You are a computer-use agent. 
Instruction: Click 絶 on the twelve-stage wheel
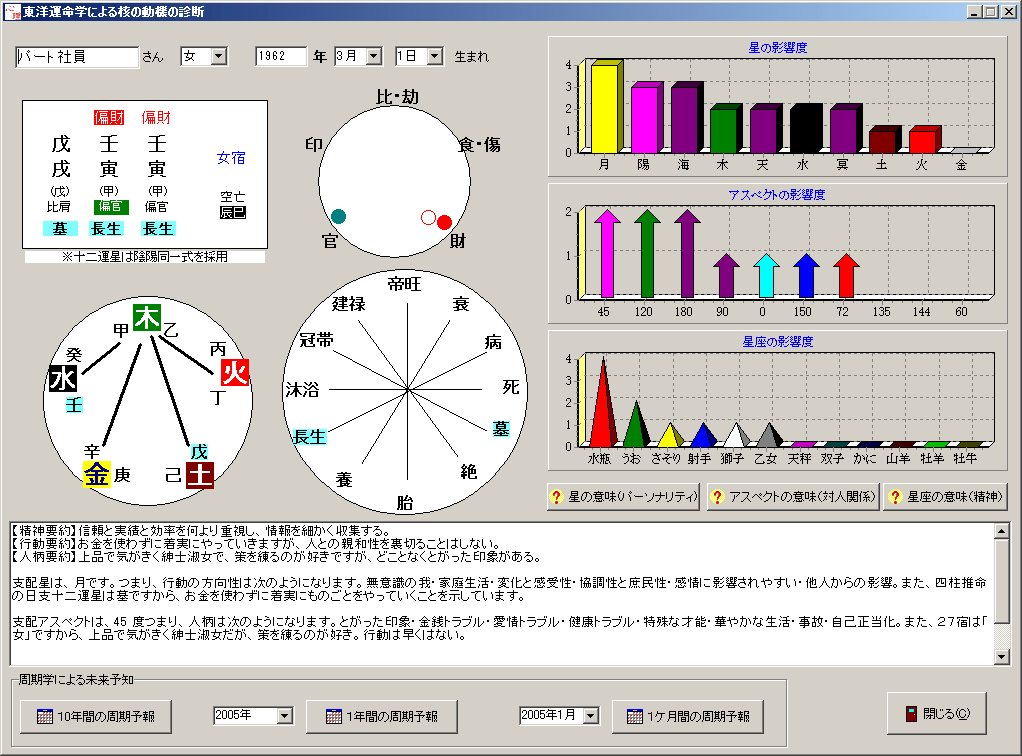tap(468, 471)
